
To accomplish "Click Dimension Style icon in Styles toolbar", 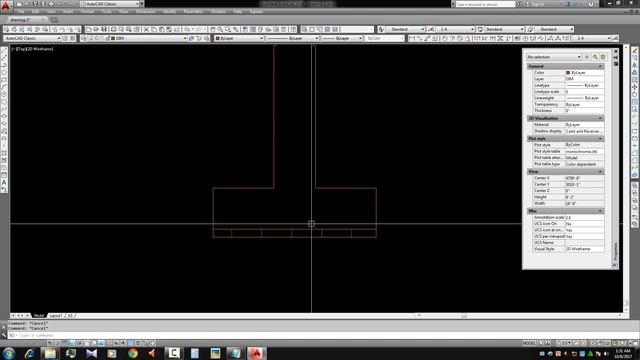I will (x=431, y=29).
